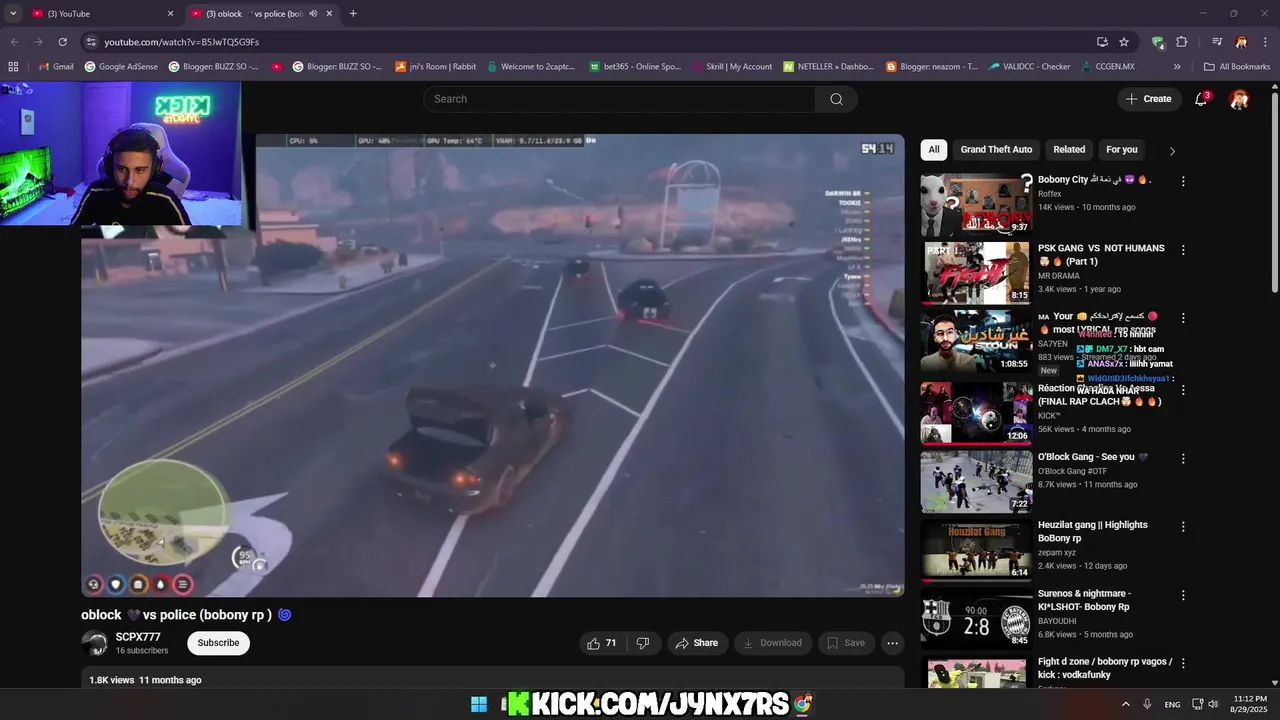
Task: Subscribe to SCPX777 channel
Action: coord(218,643)
